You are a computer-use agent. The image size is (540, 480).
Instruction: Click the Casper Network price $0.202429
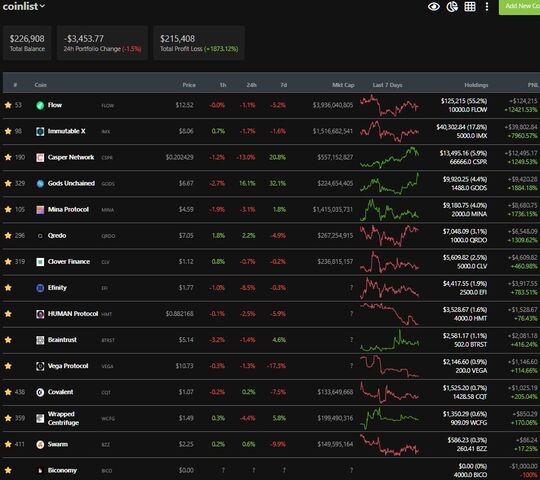[179, 157]
